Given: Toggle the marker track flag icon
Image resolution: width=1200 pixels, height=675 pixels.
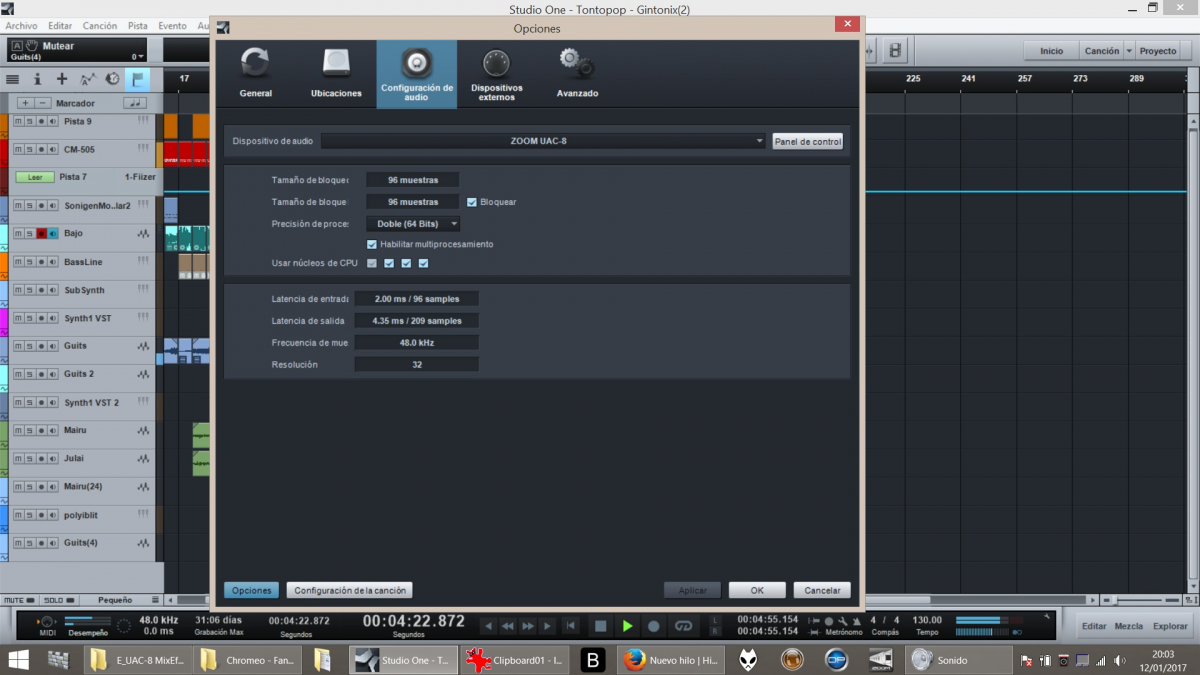Looking at the screenshot, I should (138, 79).
